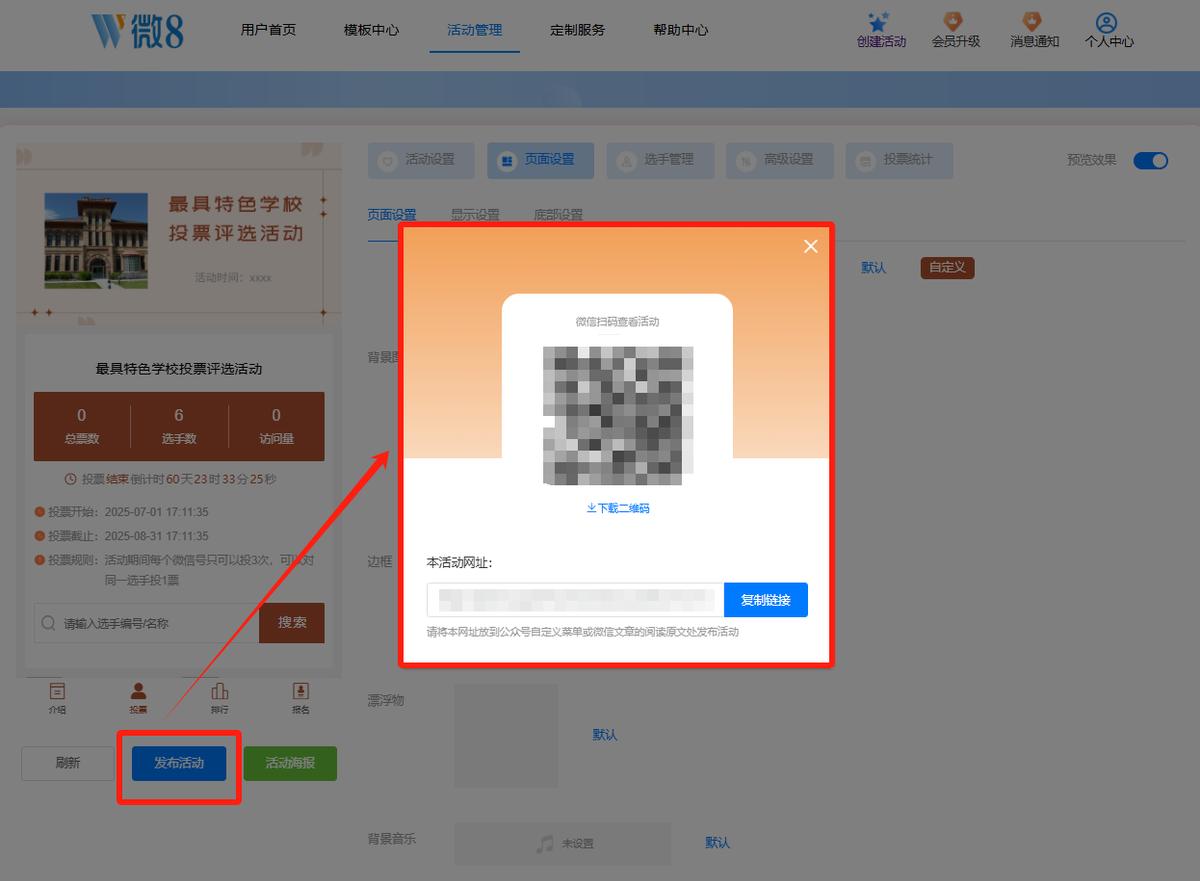
Task: Toggle the 预览效果 switch
Action: coord(1150,161)
